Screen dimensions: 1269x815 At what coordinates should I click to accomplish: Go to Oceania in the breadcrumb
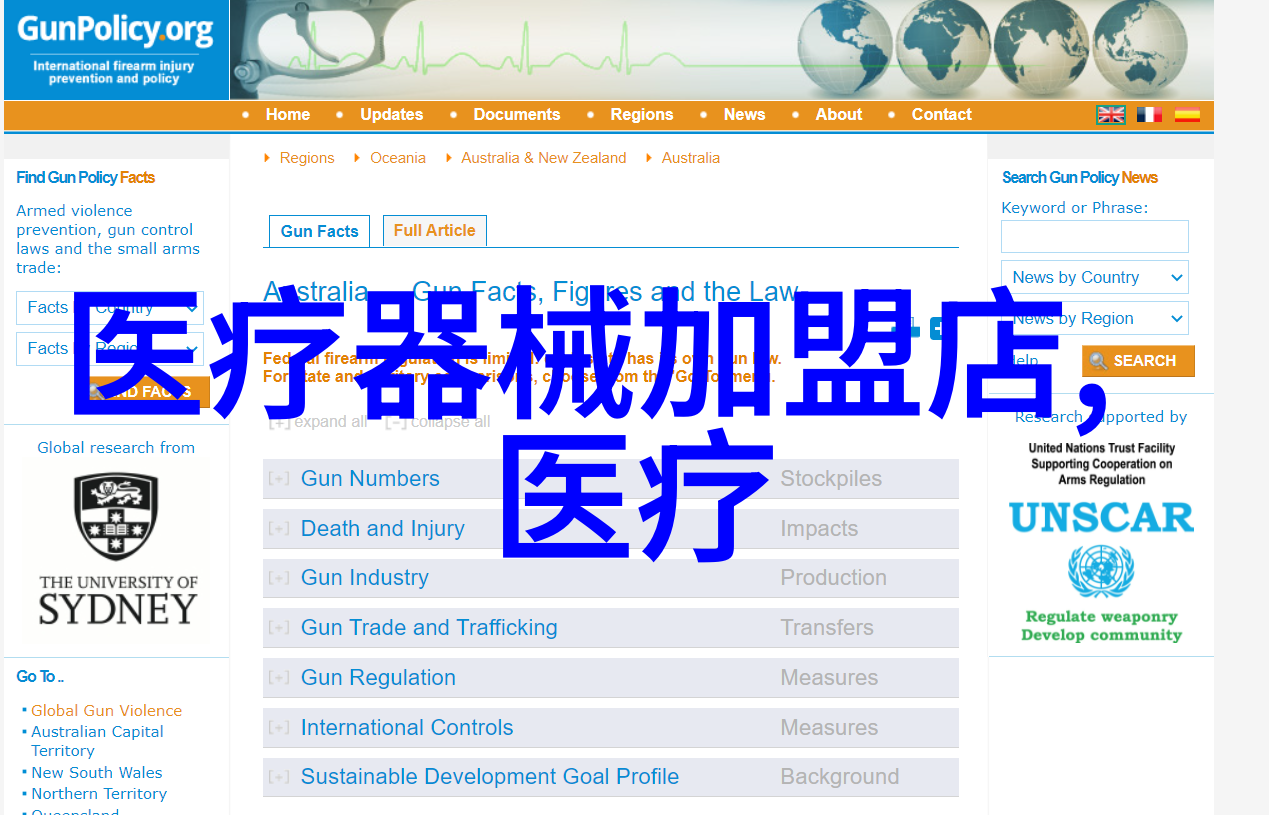tap(397, 158)
